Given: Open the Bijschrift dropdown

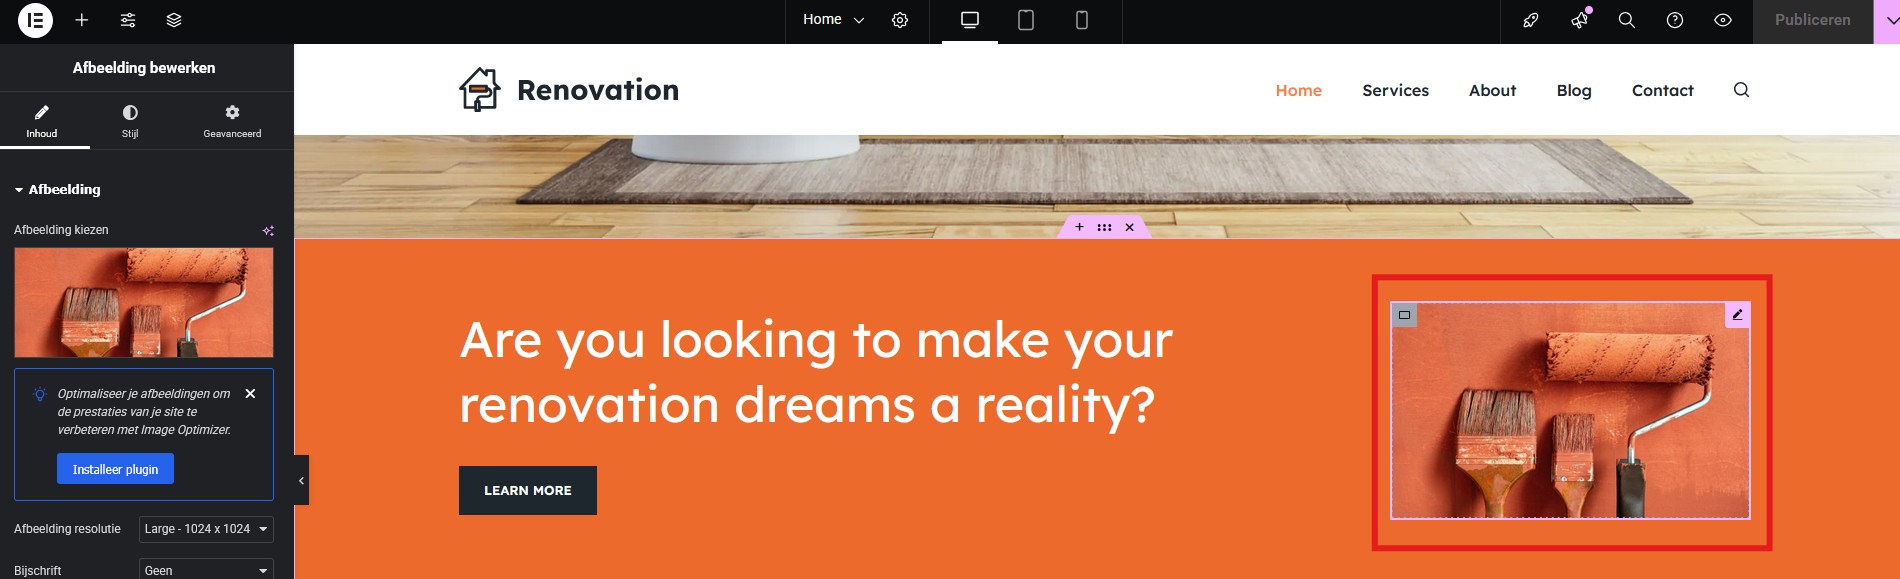Looking at the screenshot, I should tap(206, 570).
